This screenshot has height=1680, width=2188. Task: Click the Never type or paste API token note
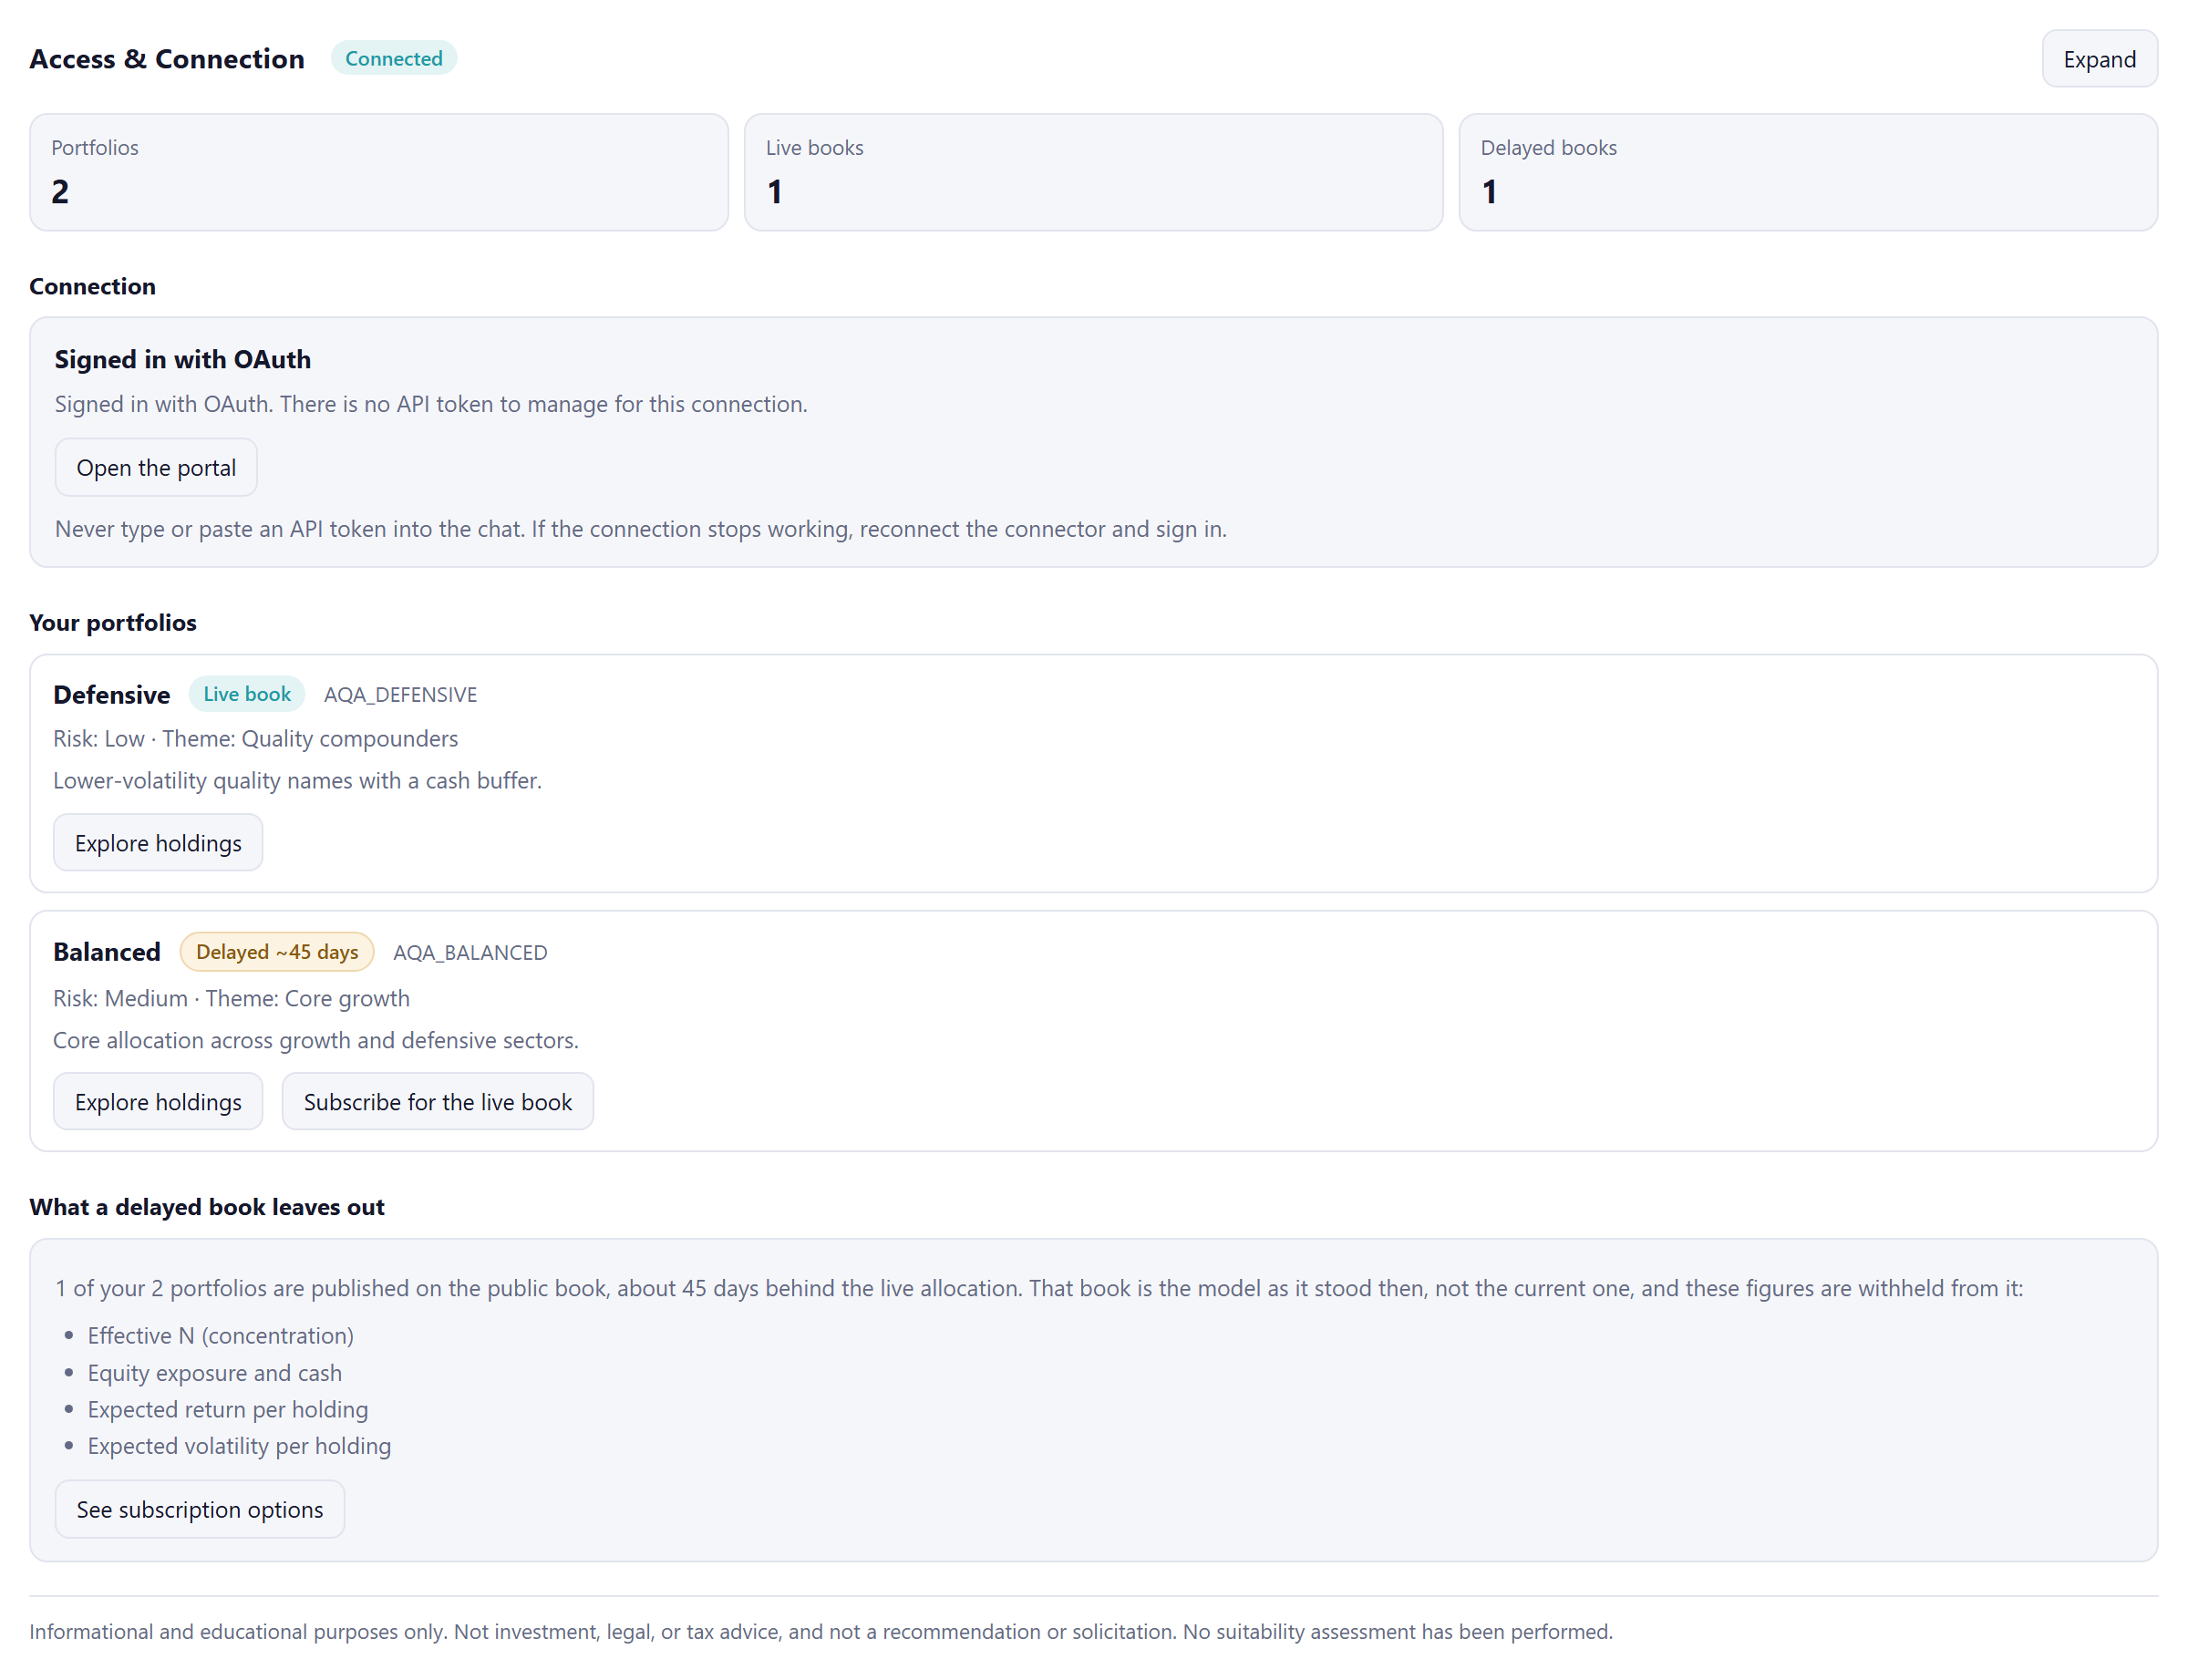[641, 528]
